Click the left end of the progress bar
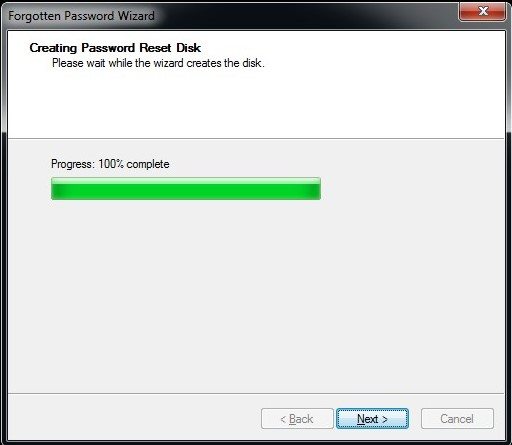This screenshot has width=512, height=445. pyautogui.click(x=55, y=189)
